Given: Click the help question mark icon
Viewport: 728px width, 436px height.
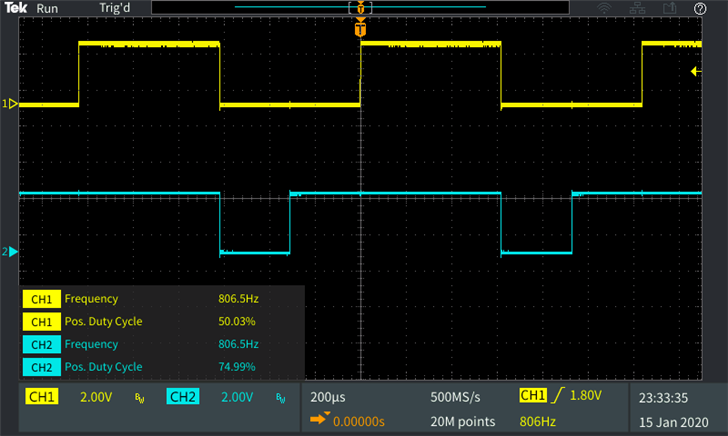Looking at the screenshot, I should point(700,8).
